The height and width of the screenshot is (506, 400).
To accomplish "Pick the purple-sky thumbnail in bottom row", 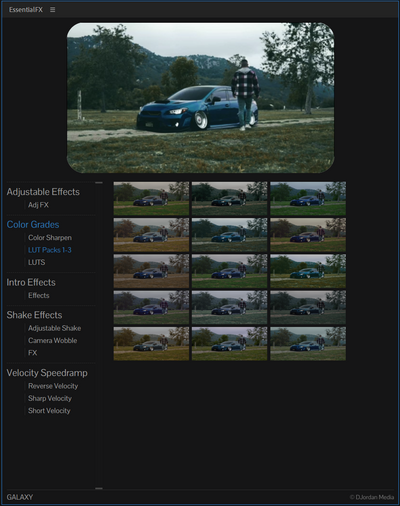I will (230, 344).
